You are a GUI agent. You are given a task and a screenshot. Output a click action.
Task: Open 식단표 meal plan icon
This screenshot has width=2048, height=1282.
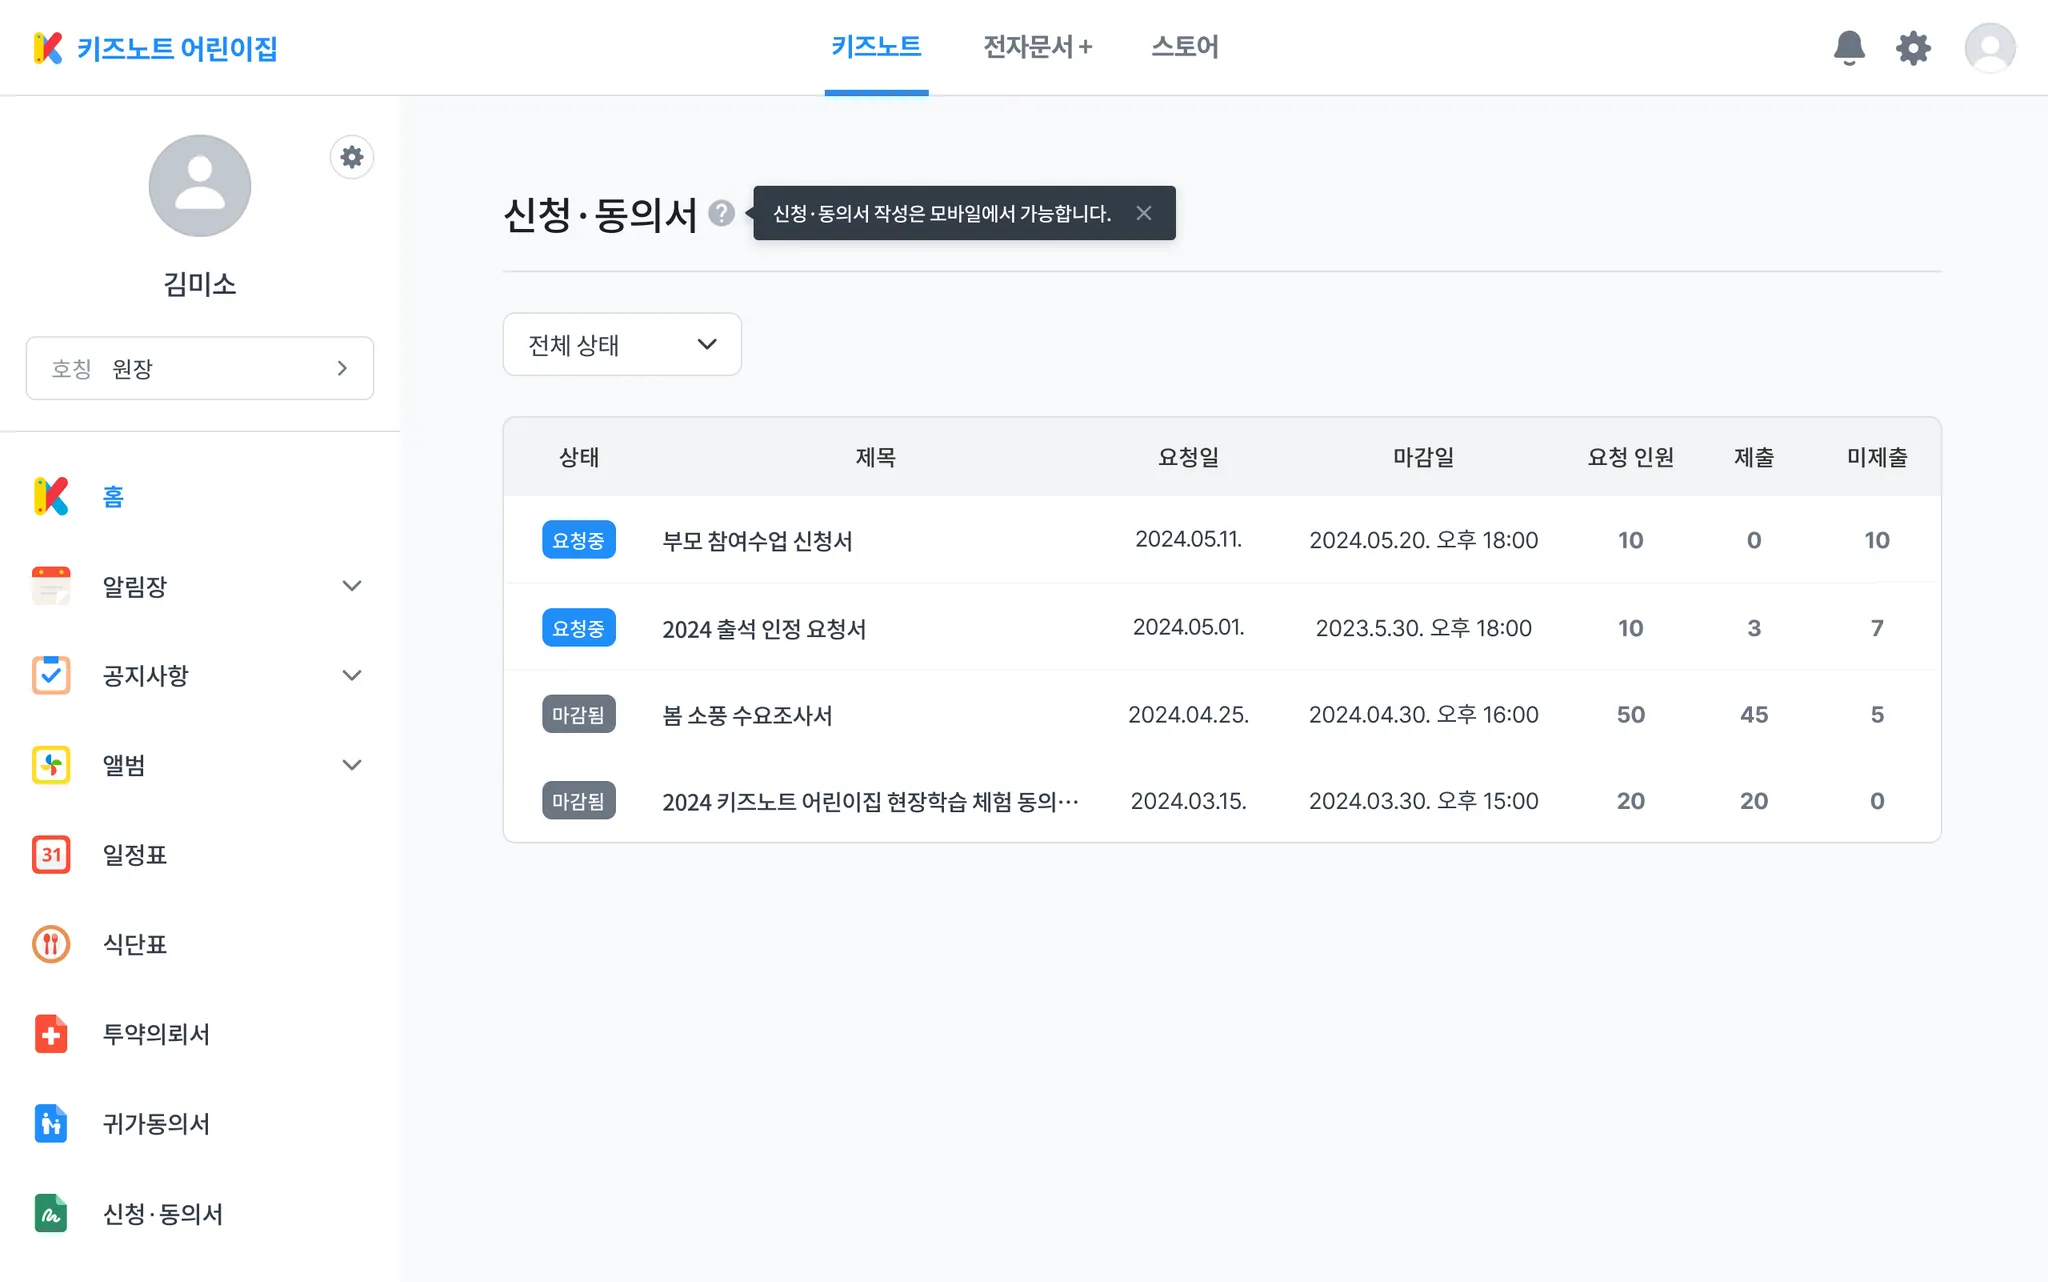tap(51, 944)
